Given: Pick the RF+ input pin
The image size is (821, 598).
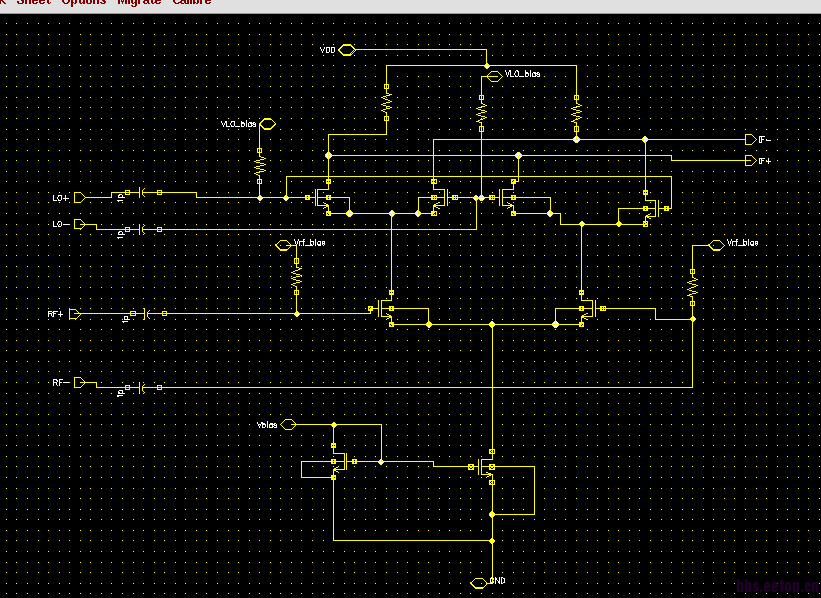Looking at the screenshot, I should pyautogui.click(x=75, y=314).
